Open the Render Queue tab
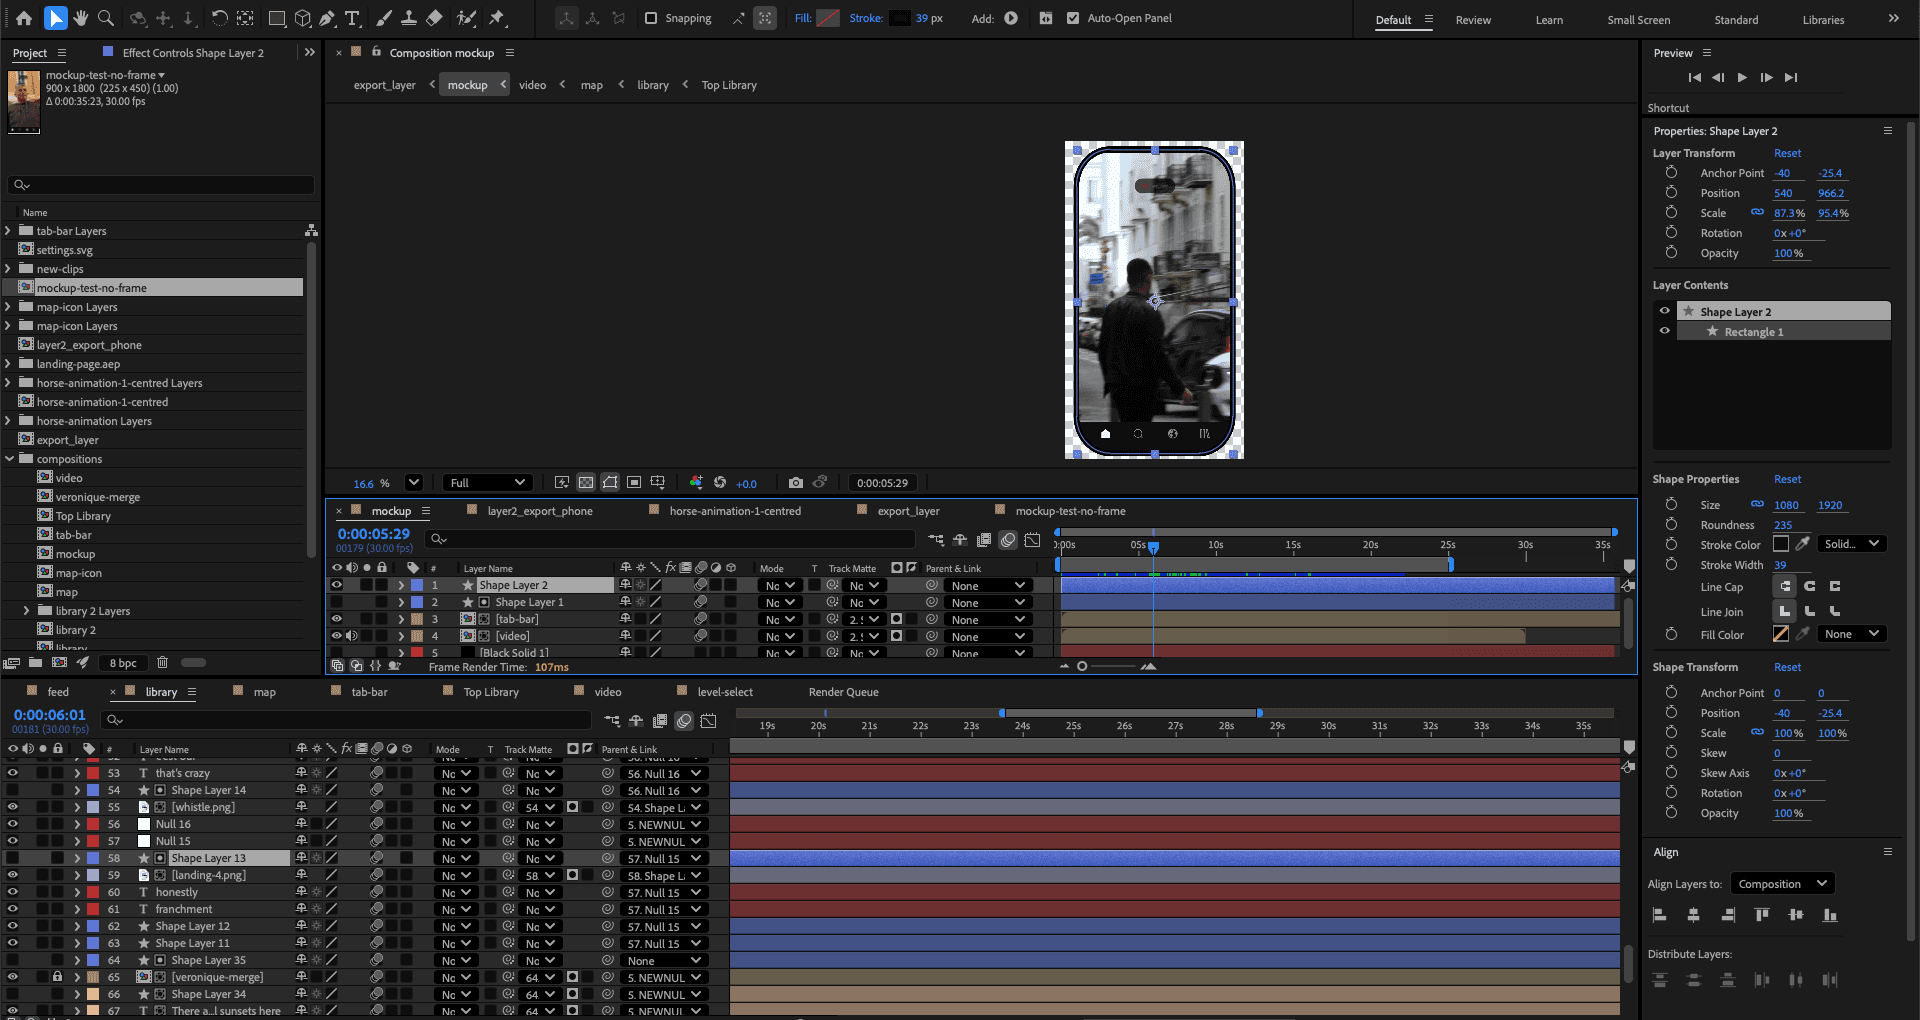 (x=843, y=692)
